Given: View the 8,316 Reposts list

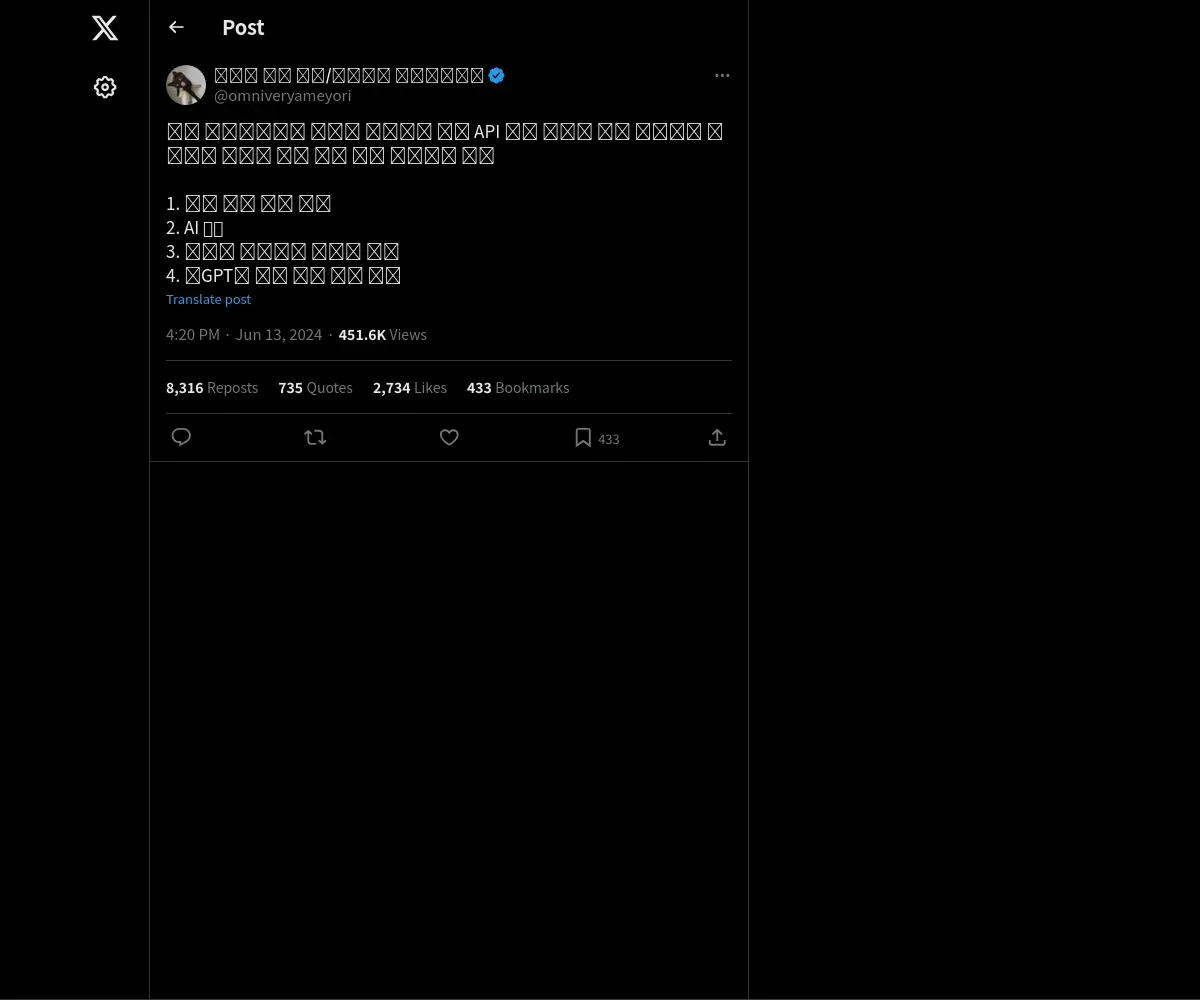Looking at the screenshot, I should tap(212, 388).
